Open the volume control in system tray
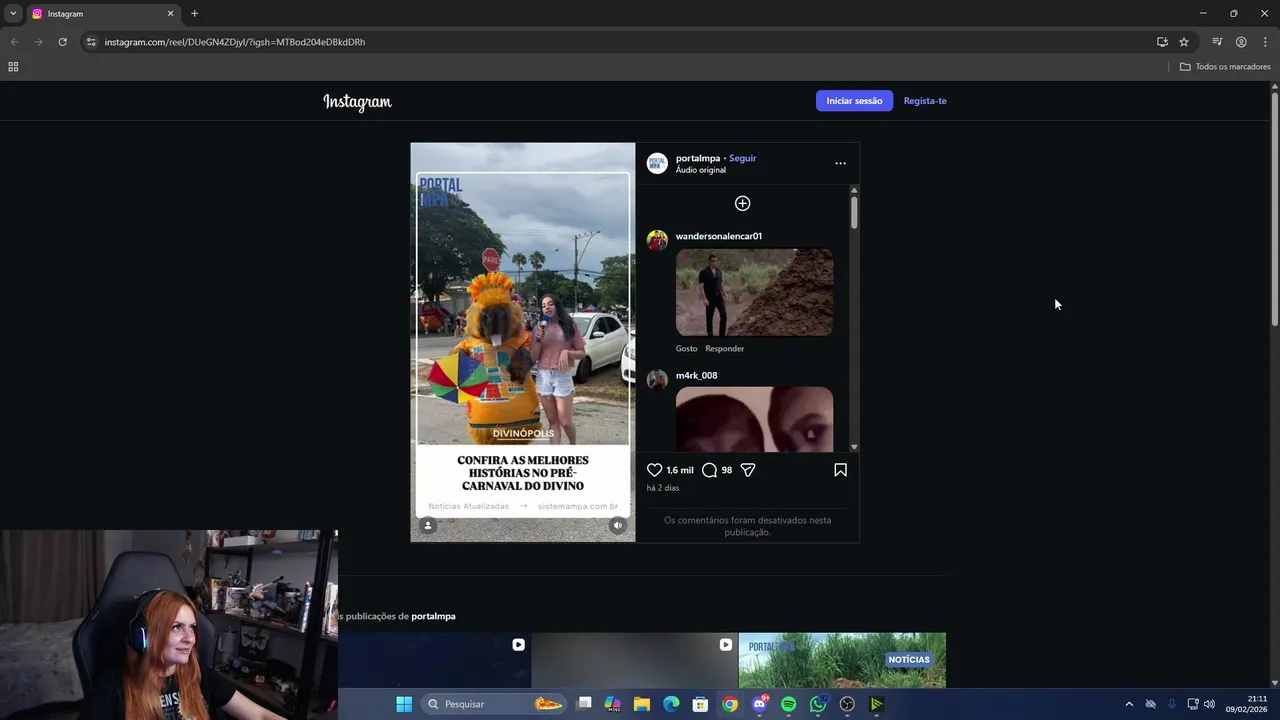Screen dimensions: 1280x720 (x=1210, y=704)
